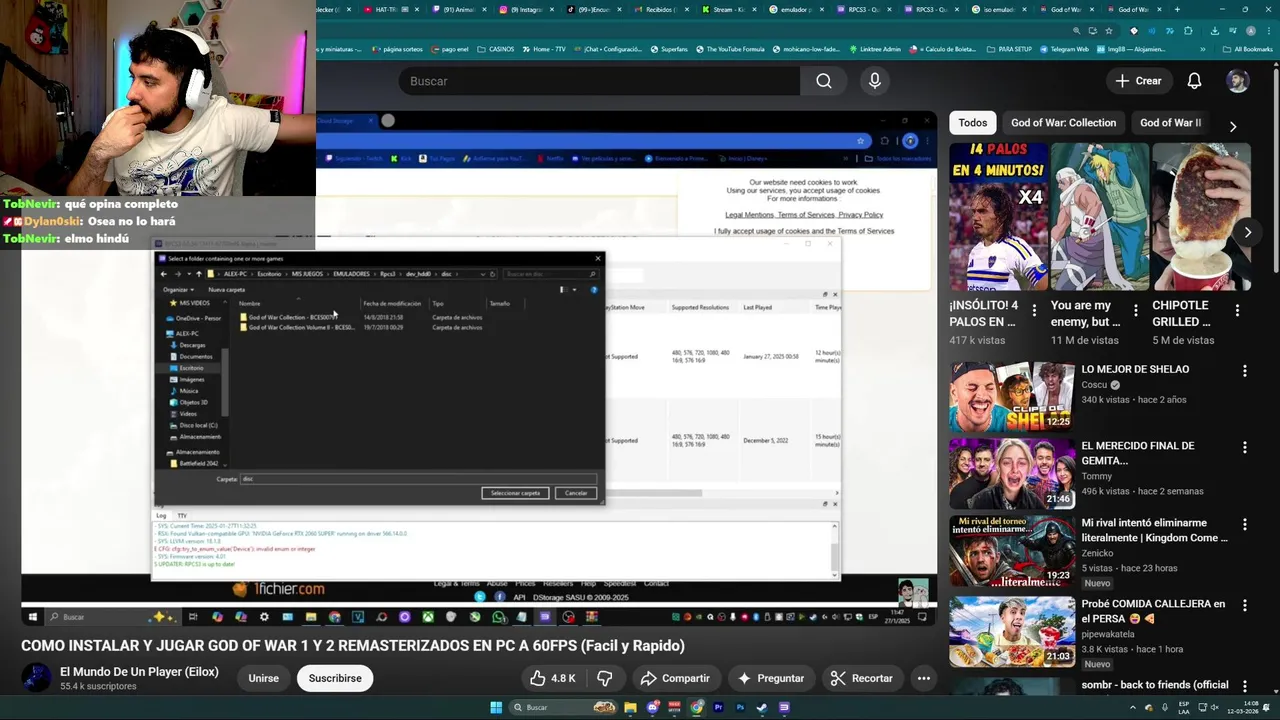Click the Carpeta name field

point(418,479)
